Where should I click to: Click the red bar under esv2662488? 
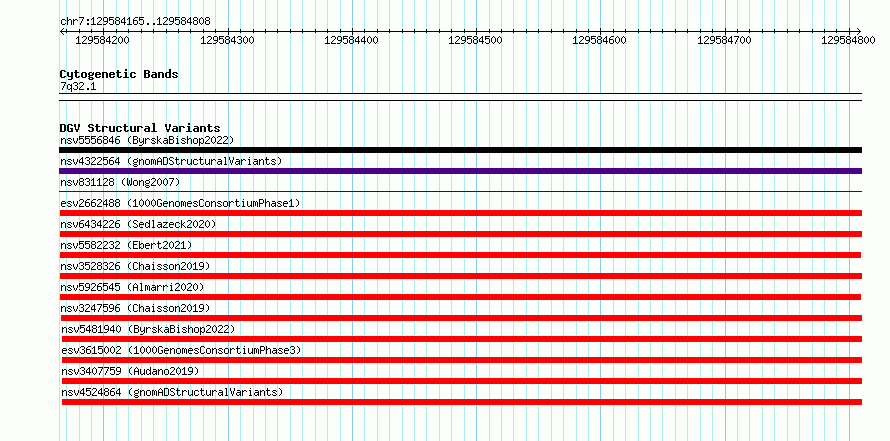[x=460, y=213]
